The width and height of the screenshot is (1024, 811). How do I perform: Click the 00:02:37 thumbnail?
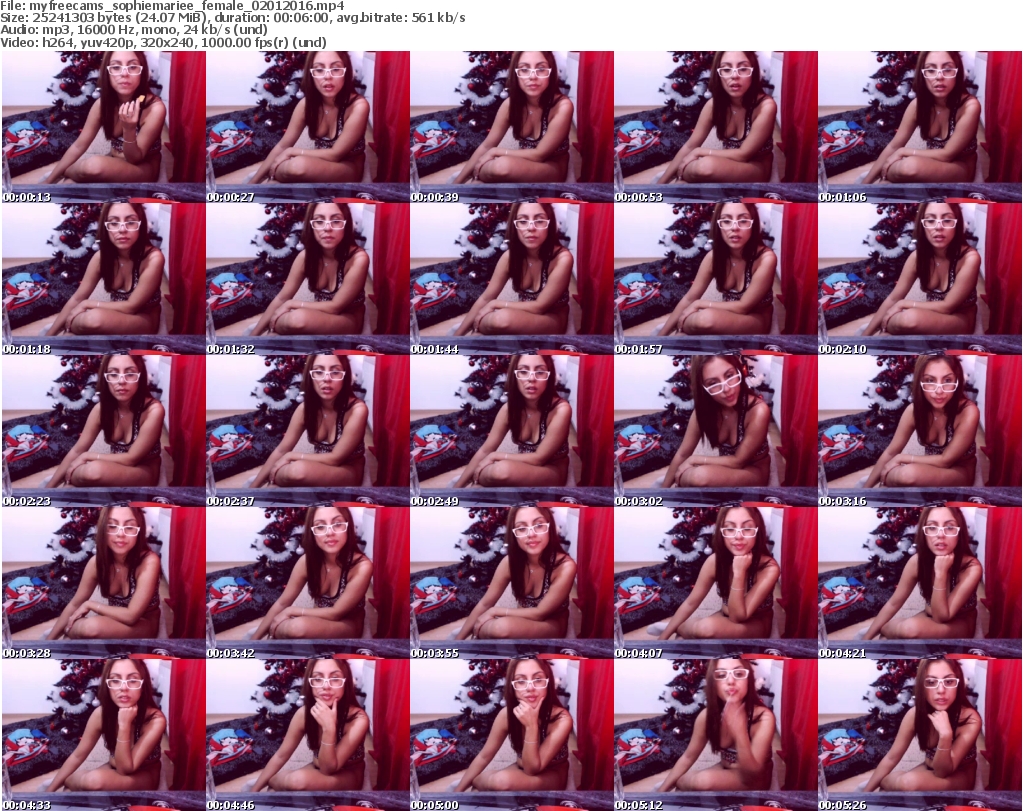coord(308,432)
